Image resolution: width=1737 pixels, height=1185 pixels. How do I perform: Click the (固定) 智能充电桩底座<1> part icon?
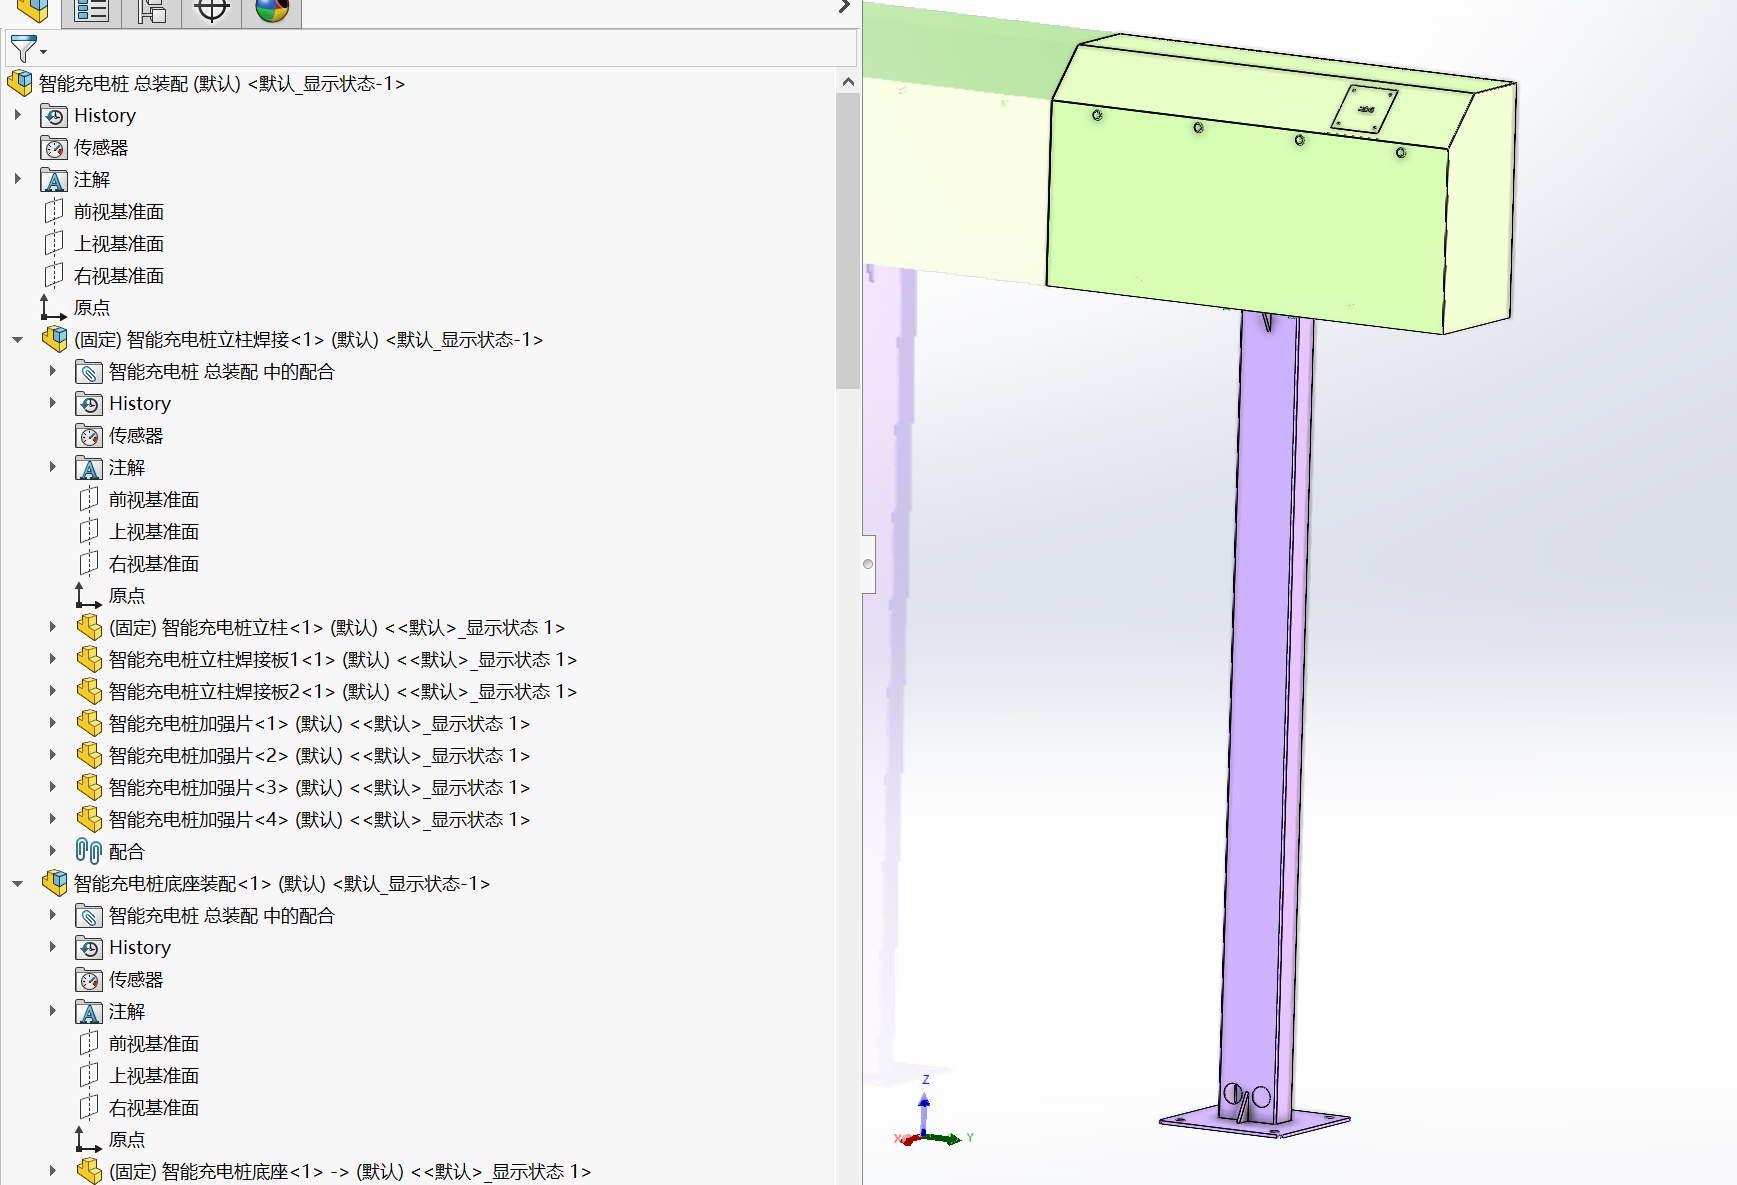click(89, 1171)
